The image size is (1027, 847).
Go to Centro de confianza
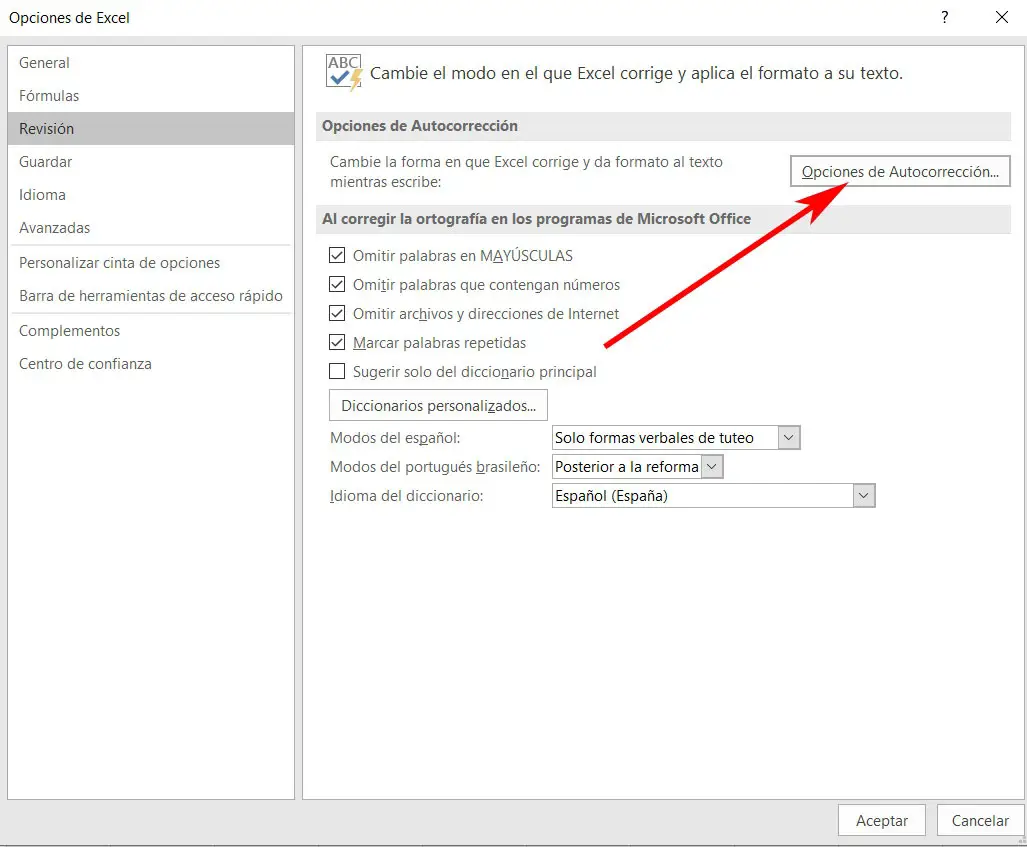point(151,364)
